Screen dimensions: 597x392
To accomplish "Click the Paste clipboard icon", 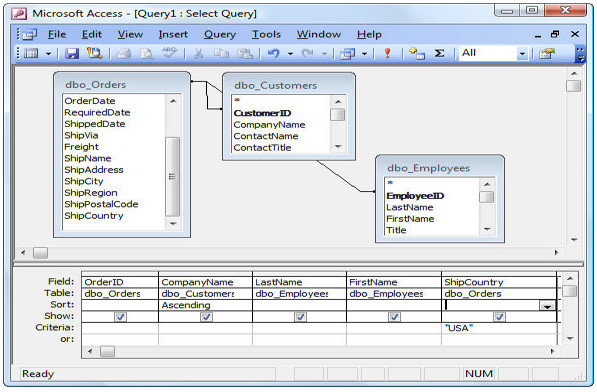I will click(245, 53).
